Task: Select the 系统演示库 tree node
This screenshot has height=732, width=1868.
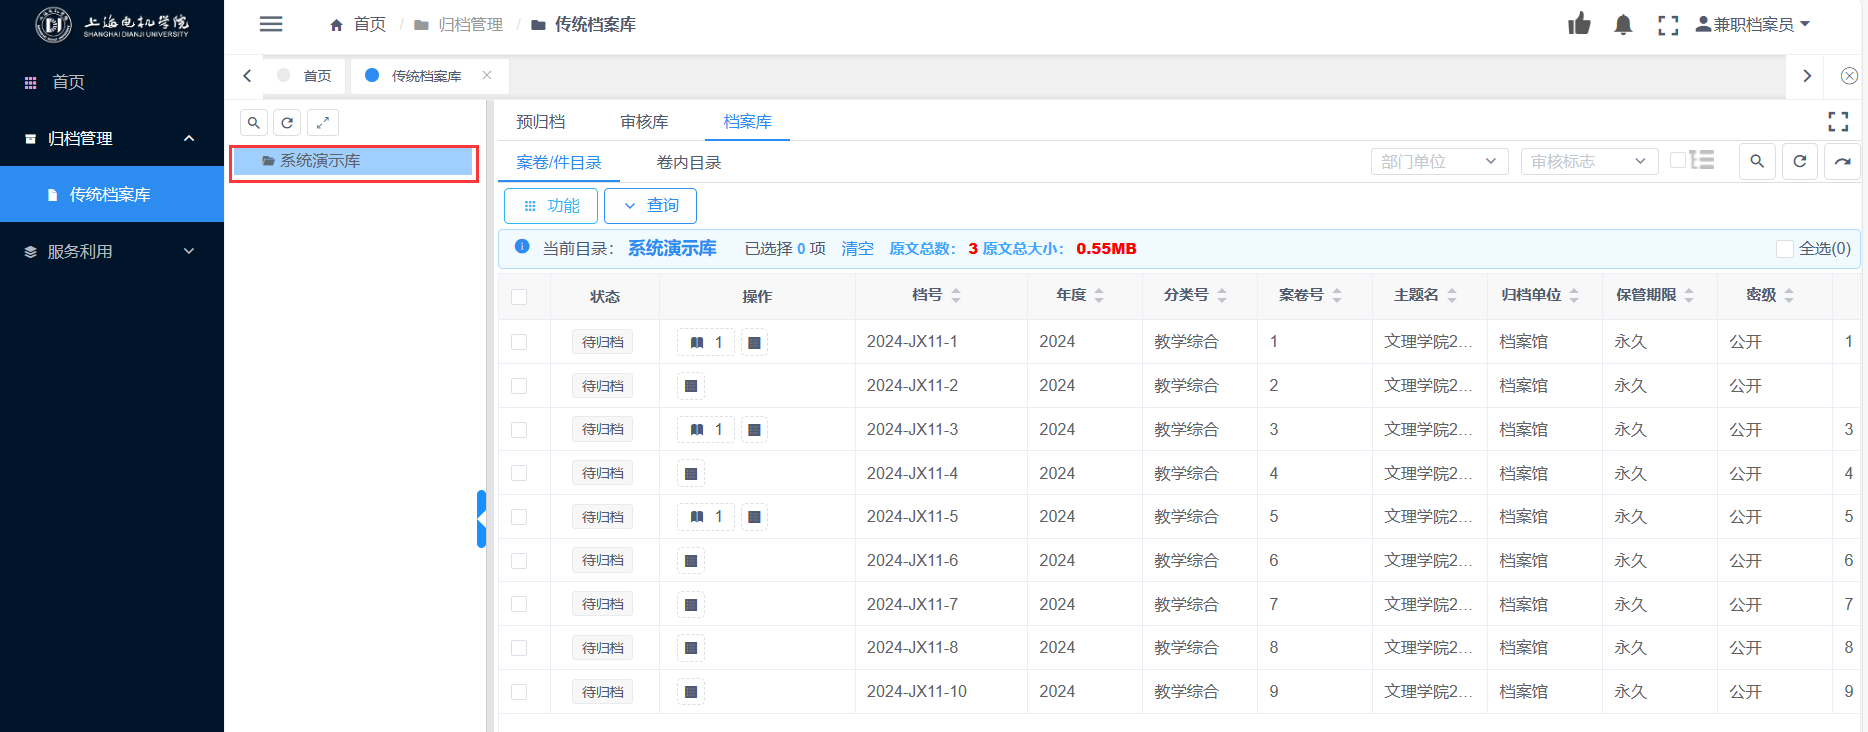Action: tap(320, 161)
